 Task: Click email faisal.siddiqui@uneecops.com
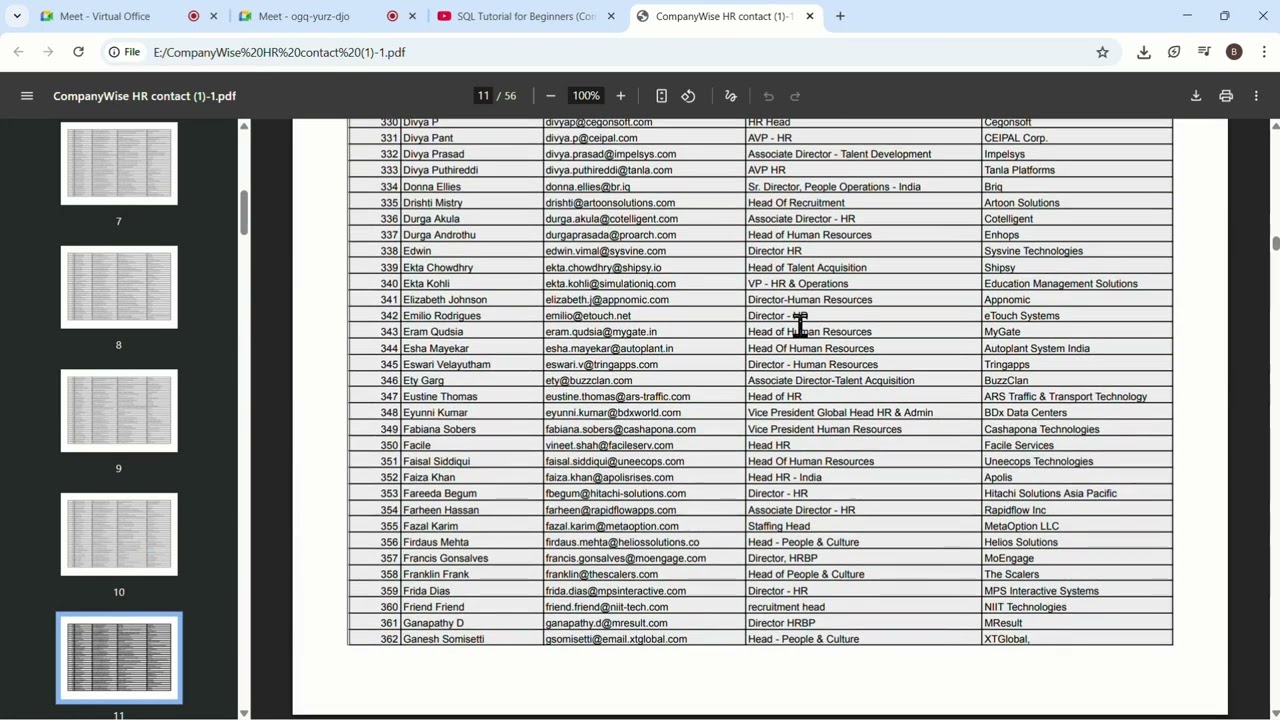[615, 462]
